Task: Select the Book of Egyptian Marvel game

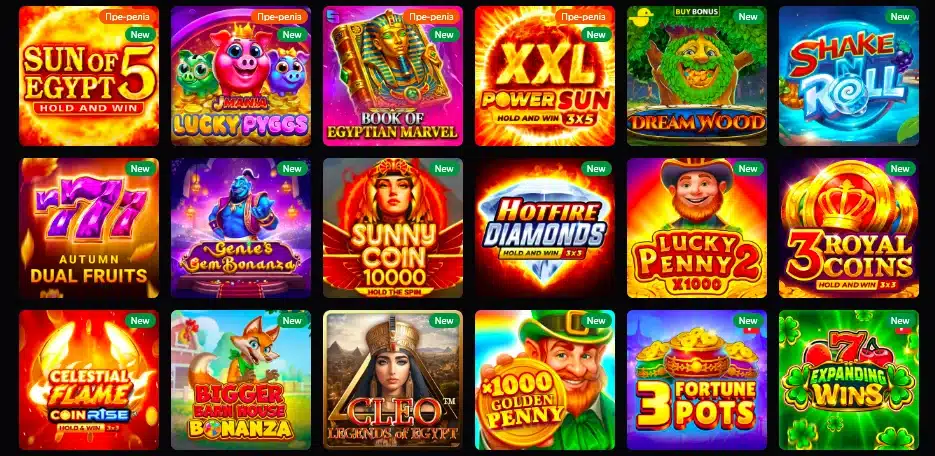Action: click(393, 76)
